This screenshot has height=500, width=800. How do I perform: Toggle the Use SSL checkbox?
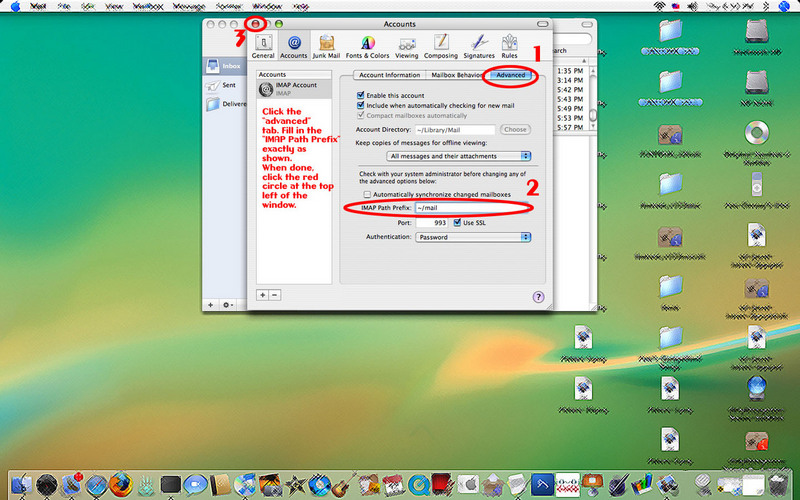(457, 222)
